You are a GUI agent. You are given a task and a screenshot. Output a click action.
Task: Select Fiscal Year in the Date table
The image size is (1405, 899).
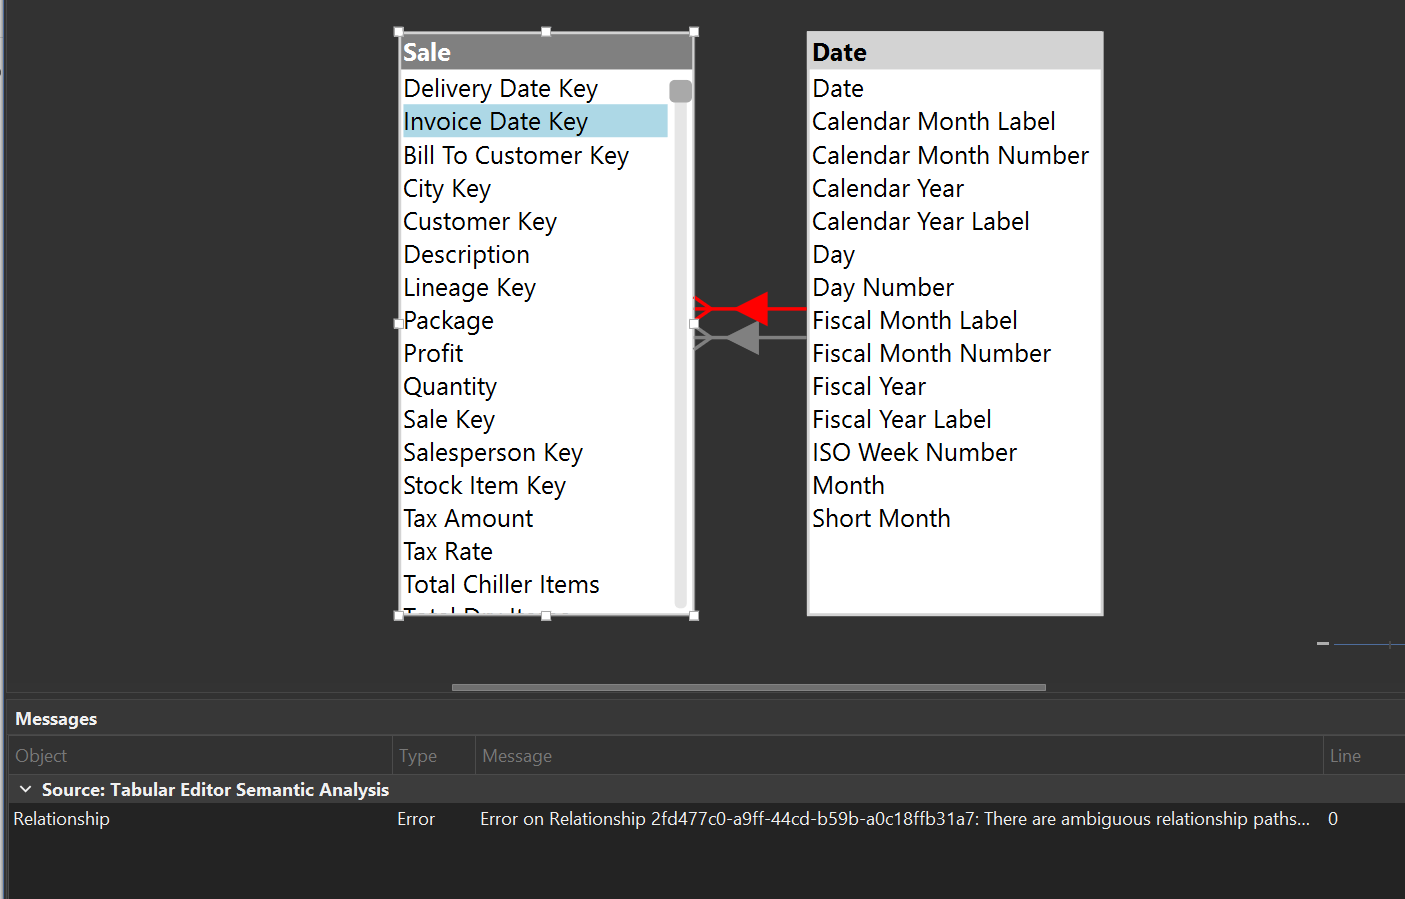coord(868,386)
